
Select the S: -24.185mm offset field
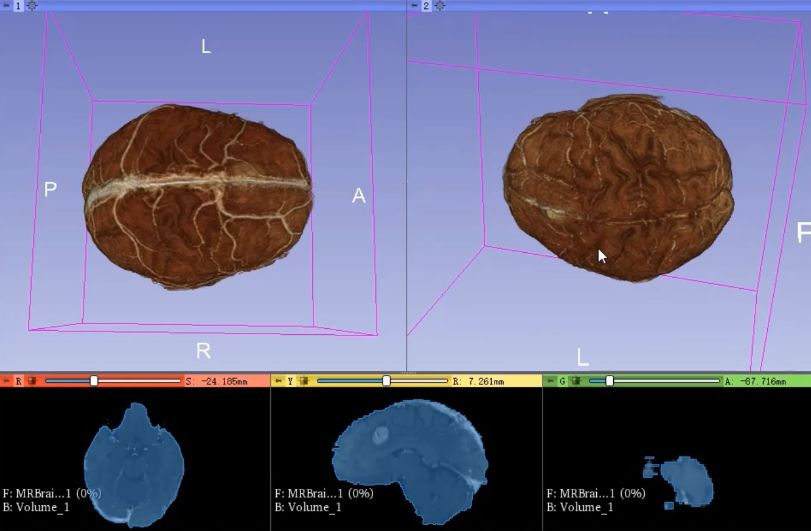(x=225, y=381)
